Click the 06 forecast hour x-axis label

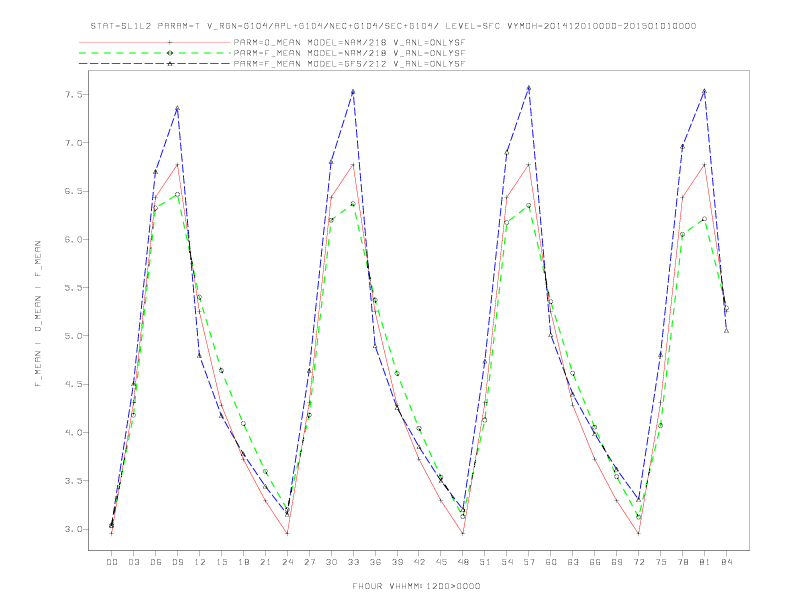tap(156, 562)
